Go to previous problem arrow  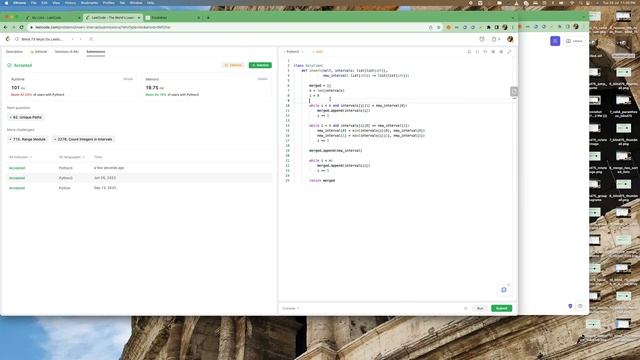pyautogui.click(x=73, y=39)
